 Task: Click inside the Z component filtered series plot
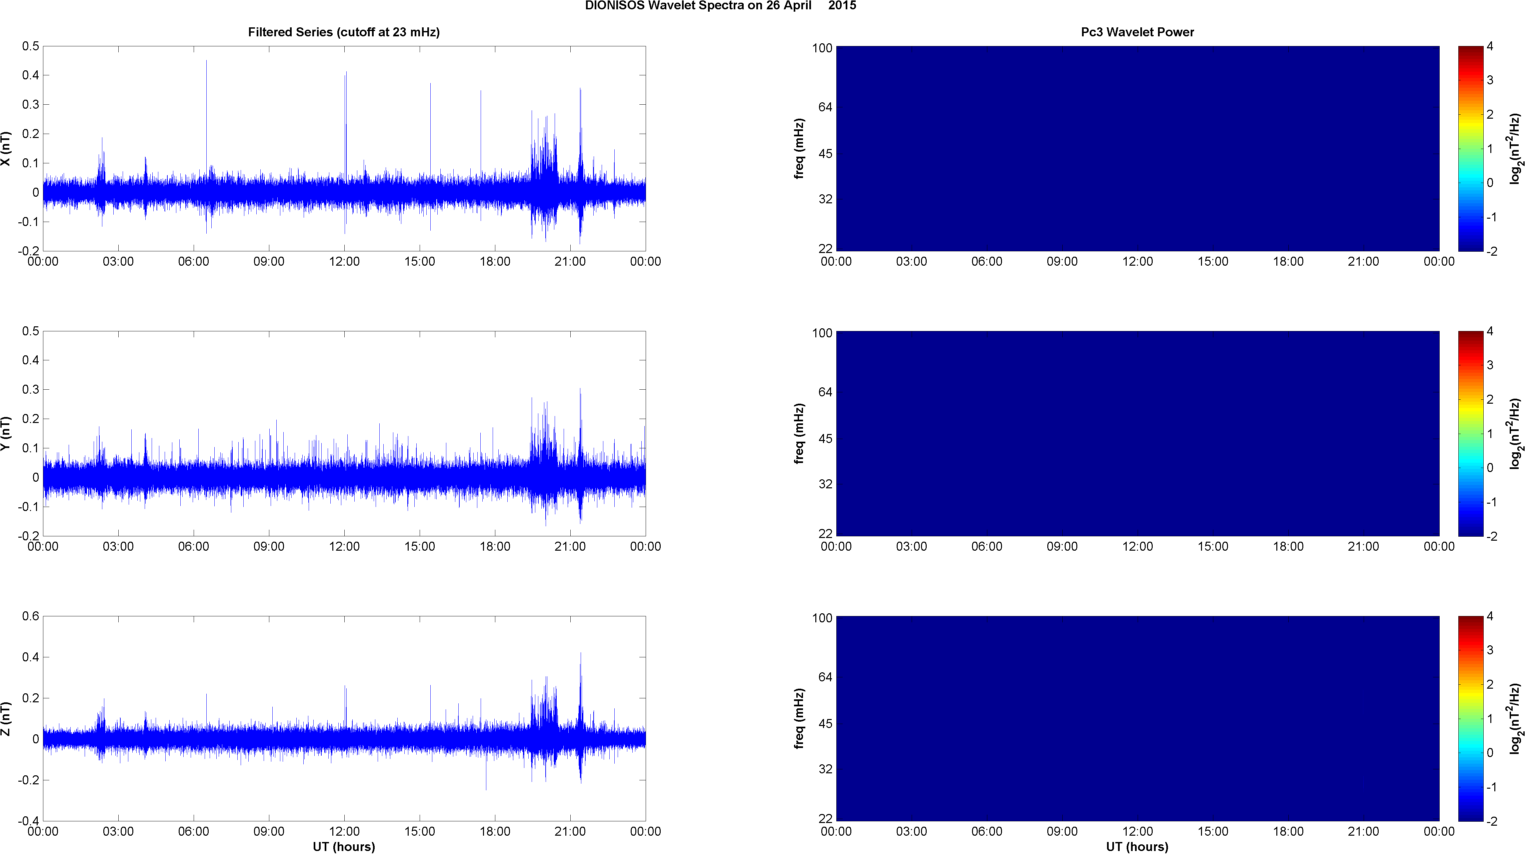click(344, 719)
